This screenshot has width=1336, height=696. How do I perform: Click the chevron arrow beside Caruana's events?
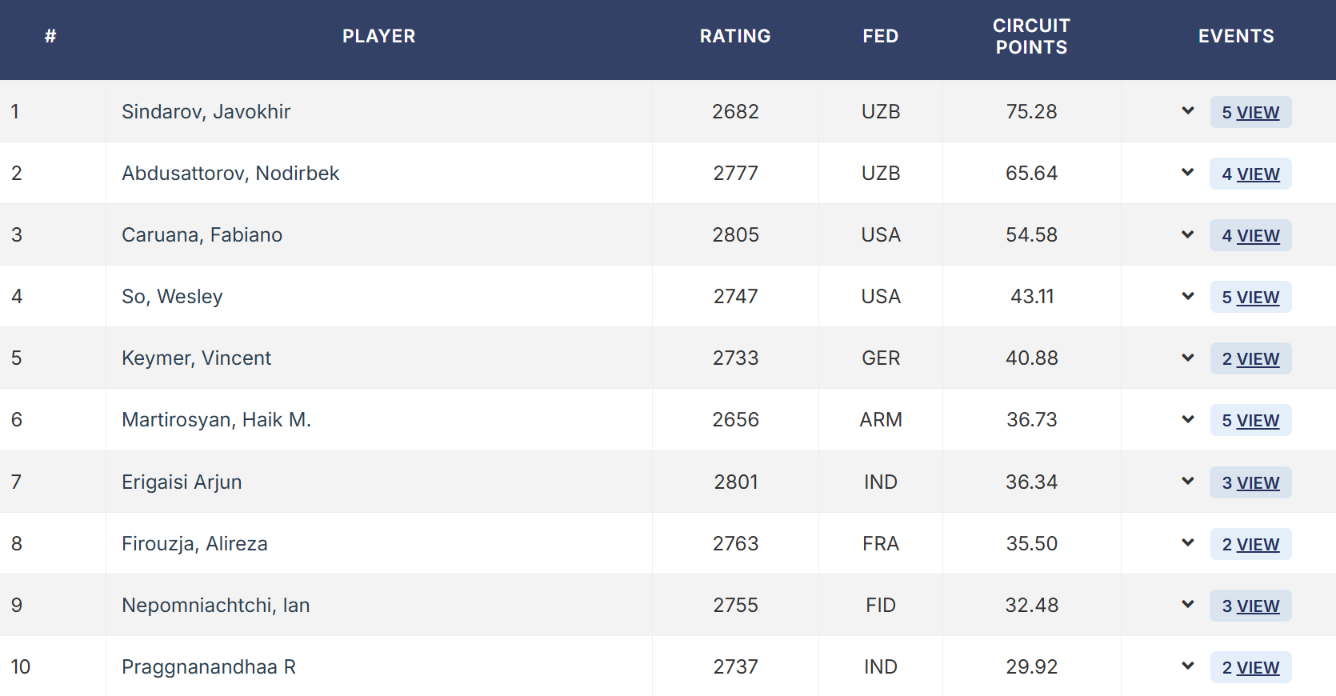pos(1188,235)
